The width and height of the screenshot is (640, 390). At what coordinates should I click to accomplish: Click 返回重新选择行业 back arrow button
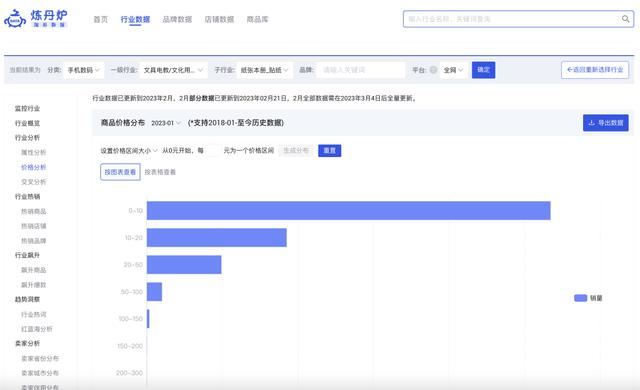595,70
